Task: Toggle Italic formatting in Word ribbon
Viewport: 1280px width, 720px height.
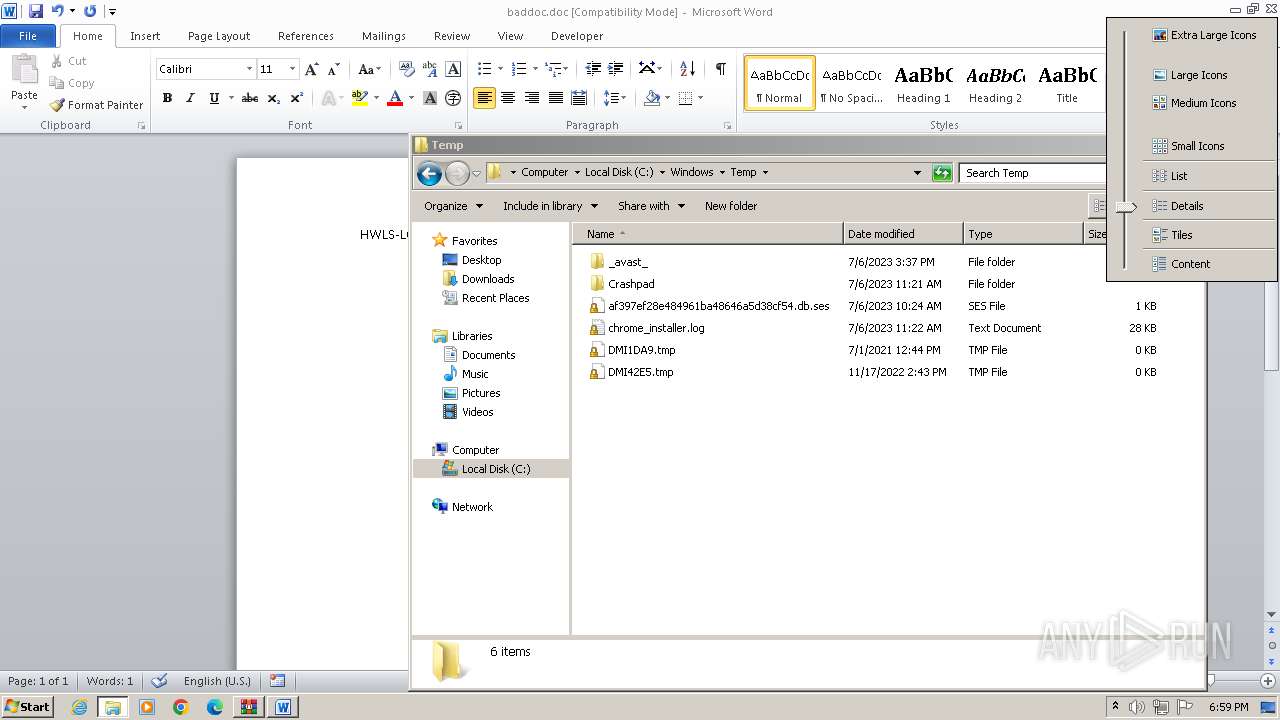Action: coord(190,98)
